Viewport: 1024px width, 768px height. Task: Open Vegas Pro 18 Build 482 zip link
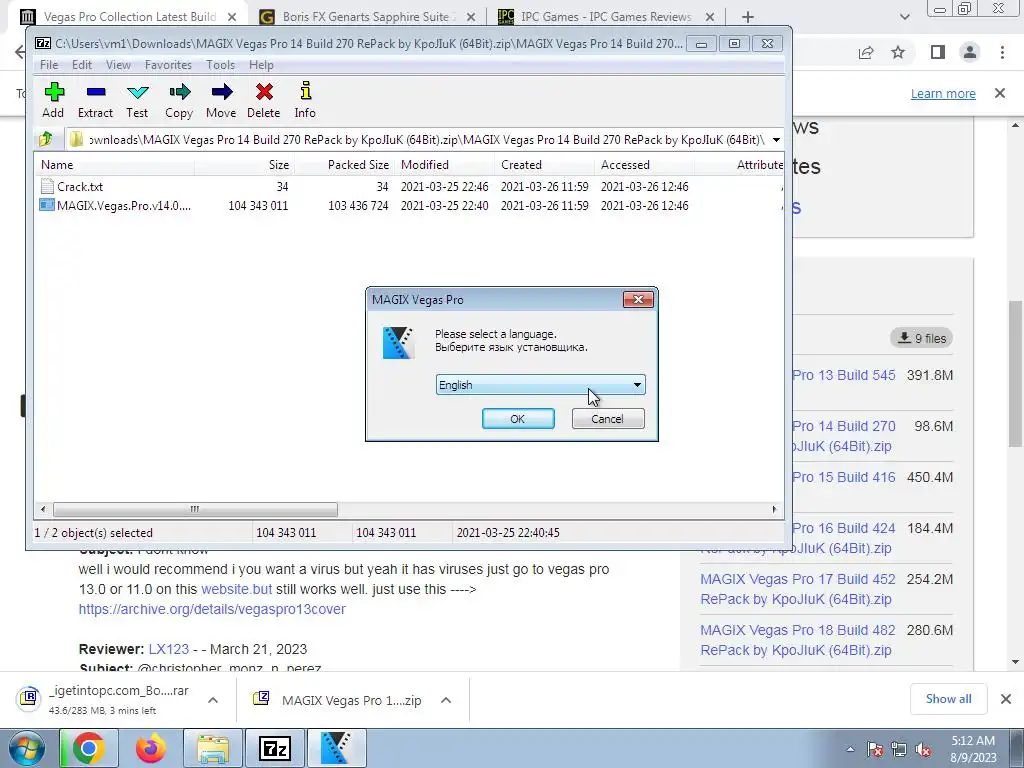click(798, 640)
